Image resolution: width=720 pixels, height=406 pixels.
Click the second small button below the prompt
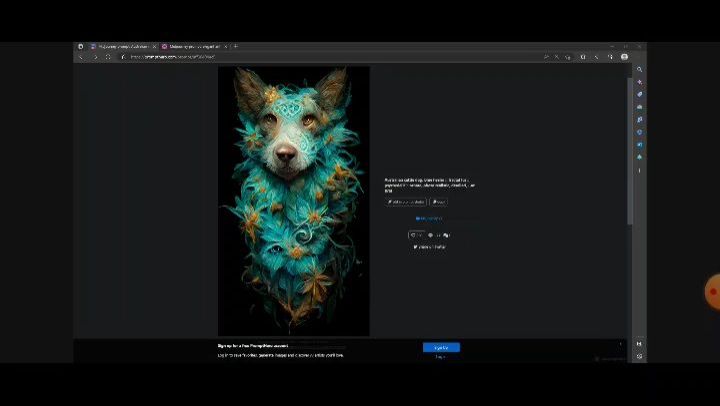click(x=439, y=202)
